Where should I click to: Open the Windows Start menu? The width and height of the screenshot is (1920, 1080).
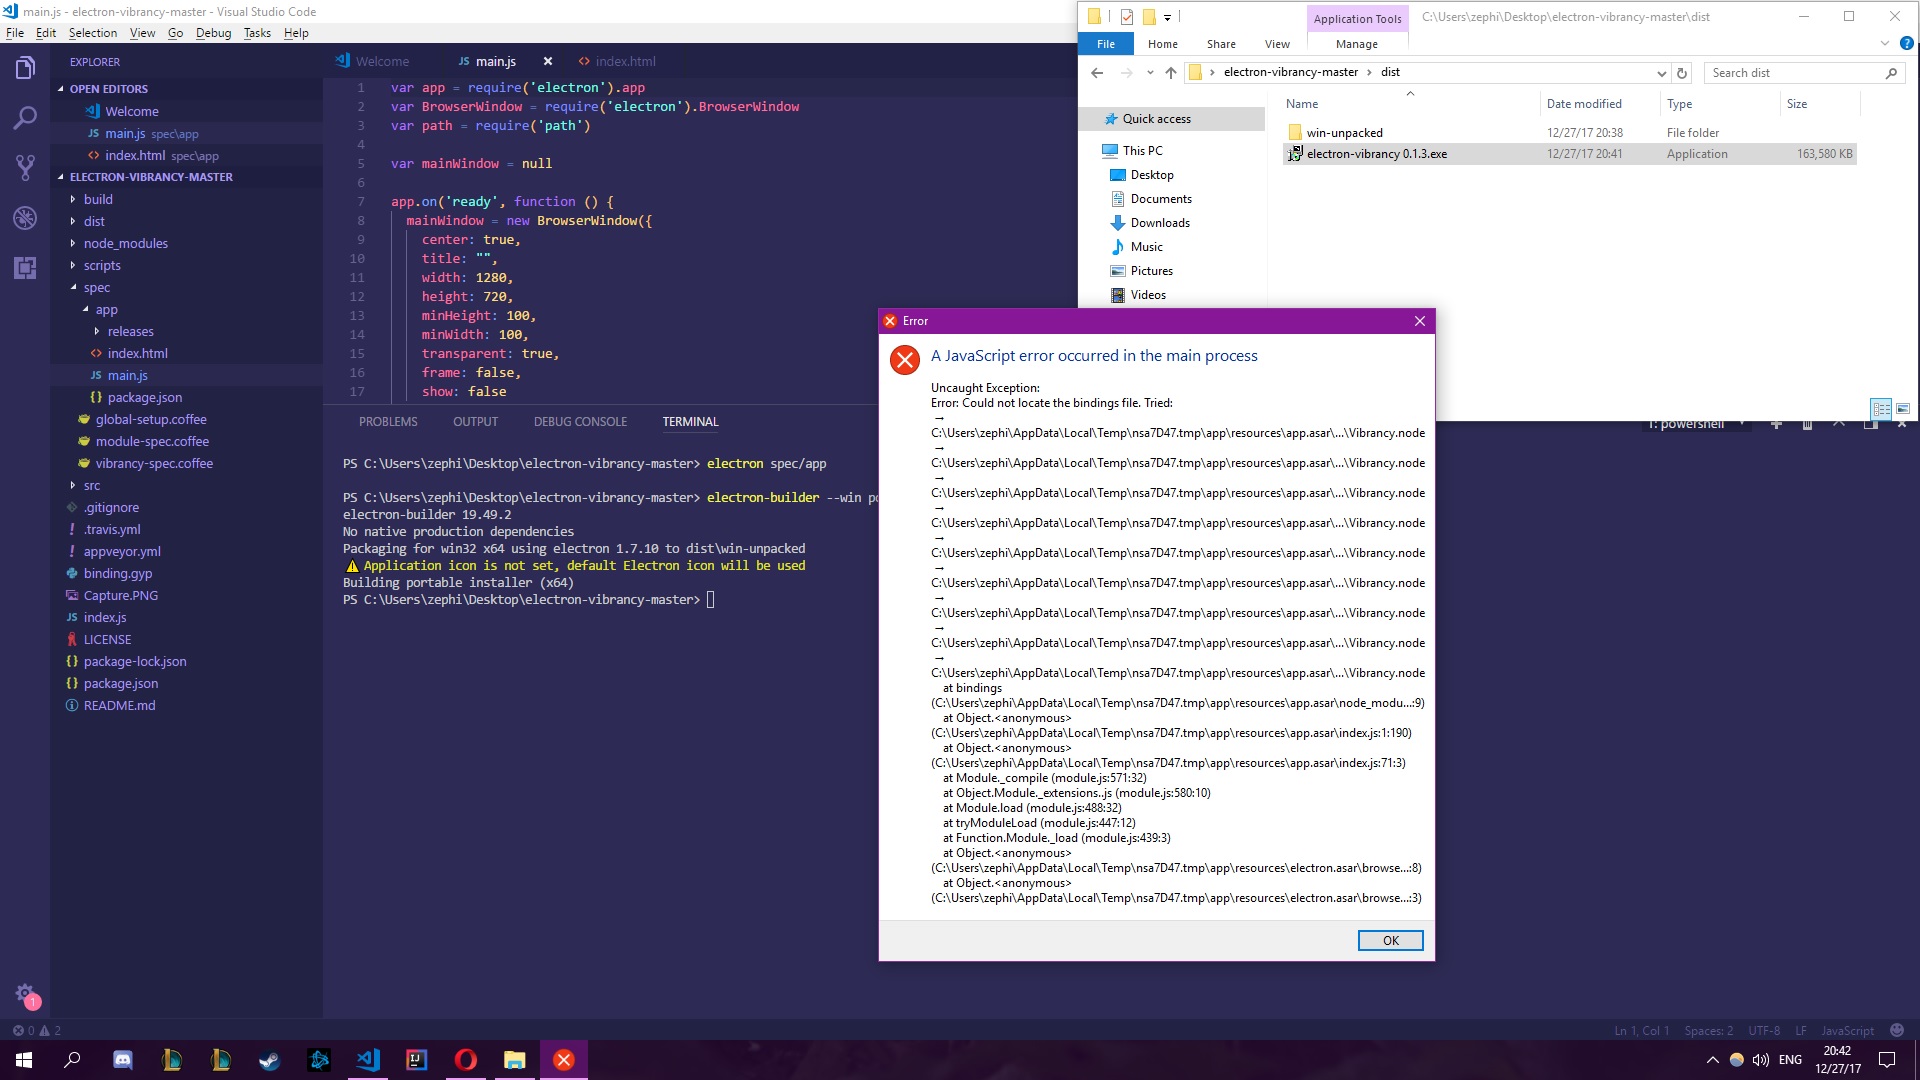(24, 1060)
